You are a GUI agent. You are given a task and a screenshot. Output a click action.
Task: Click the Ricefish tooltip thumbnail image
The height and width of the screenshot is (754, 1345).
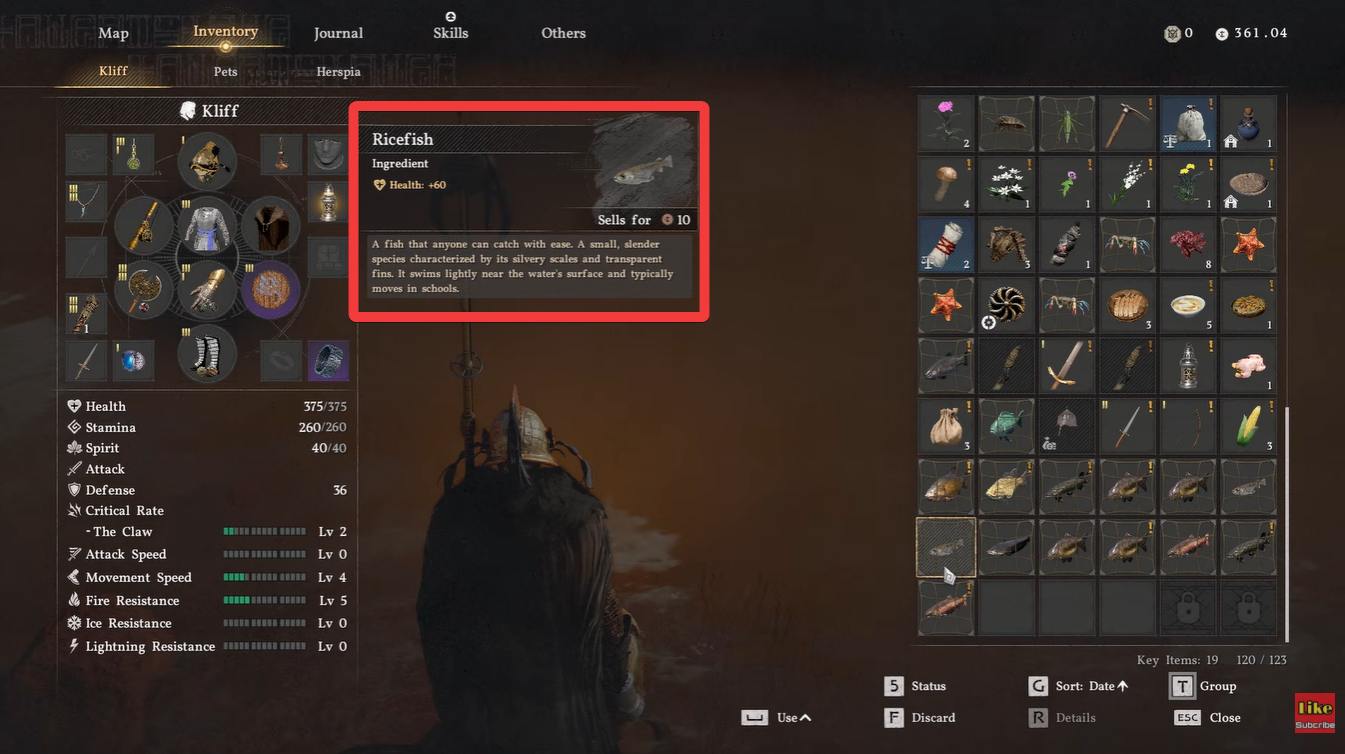pos(643,159)
